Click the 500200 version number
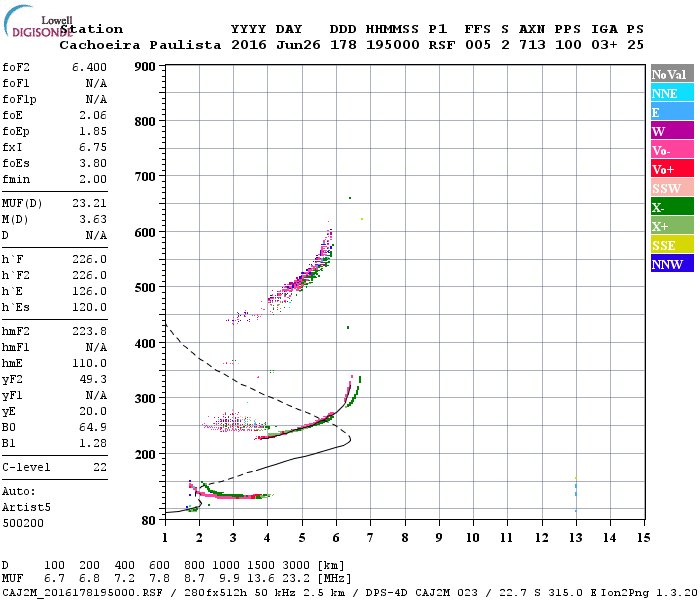The width and height of the screenshot is (700, 600). (23, 523)
